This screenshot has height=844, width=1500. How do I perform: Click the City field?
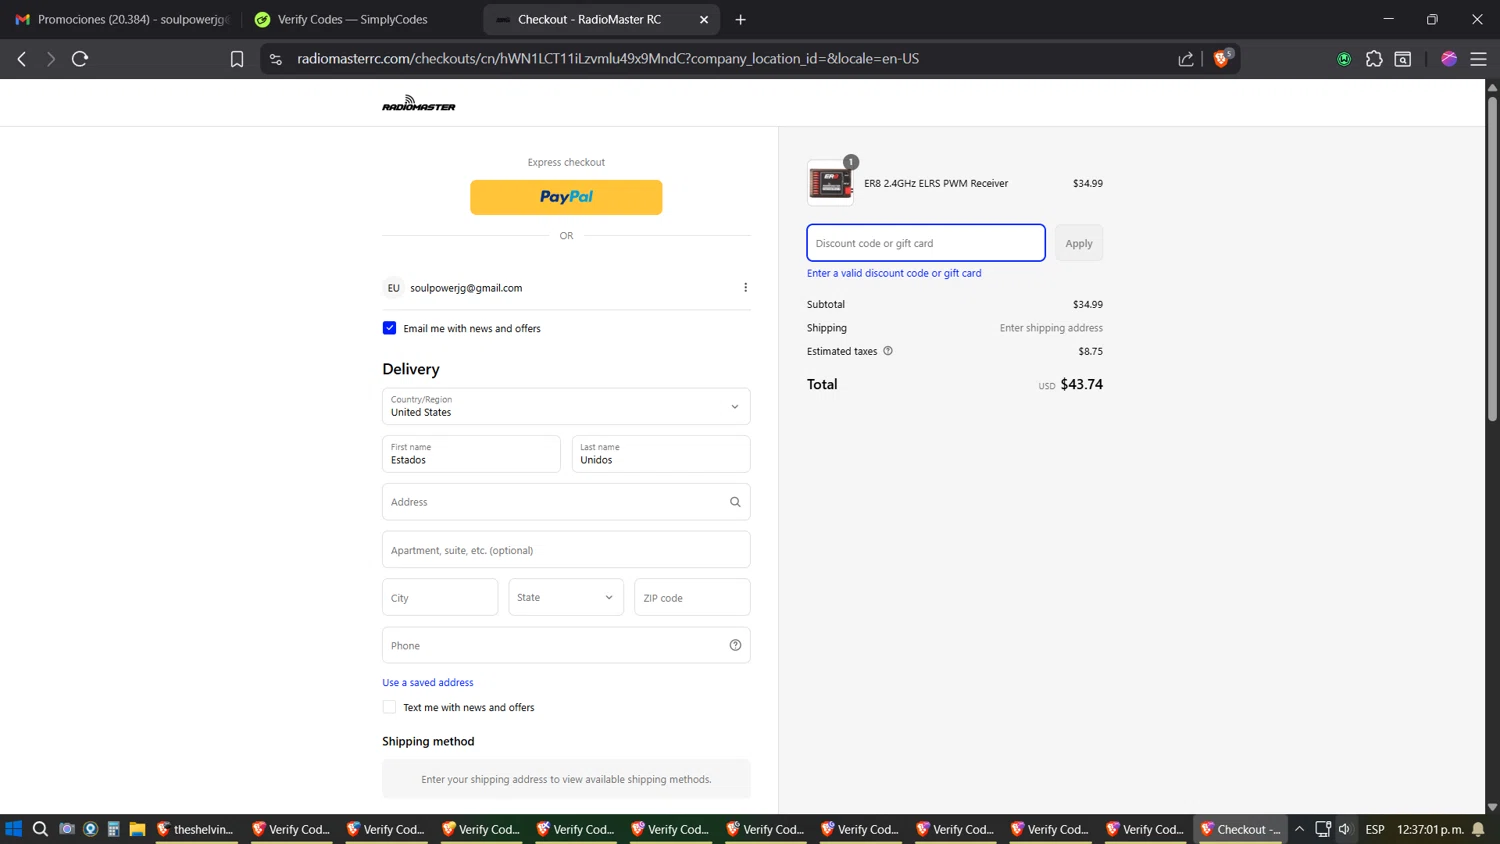[x=440, y=597]
